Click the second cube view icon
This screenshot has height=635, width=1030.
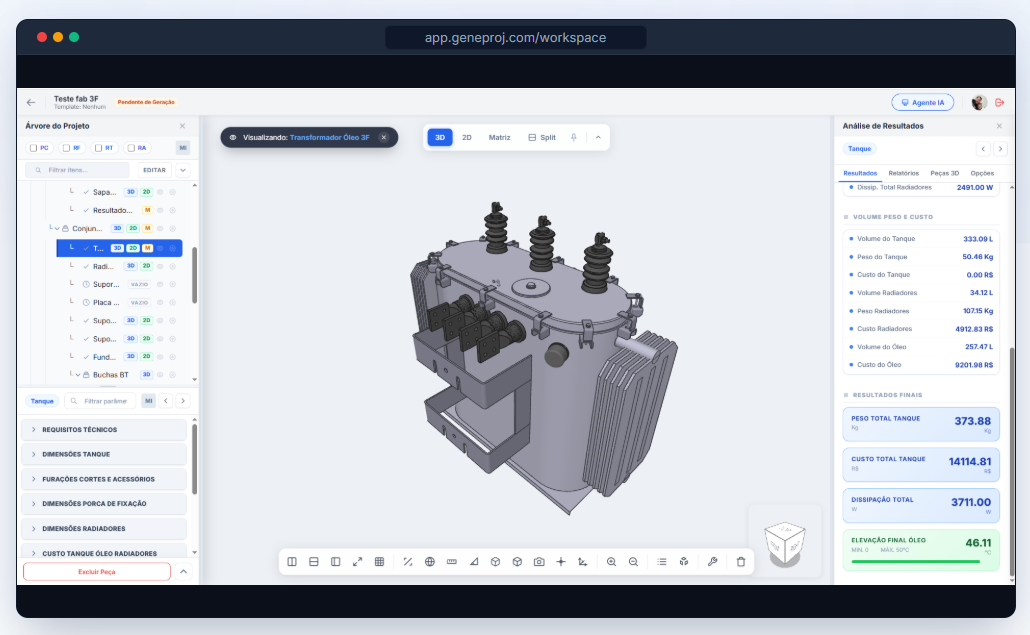[517, 561]
